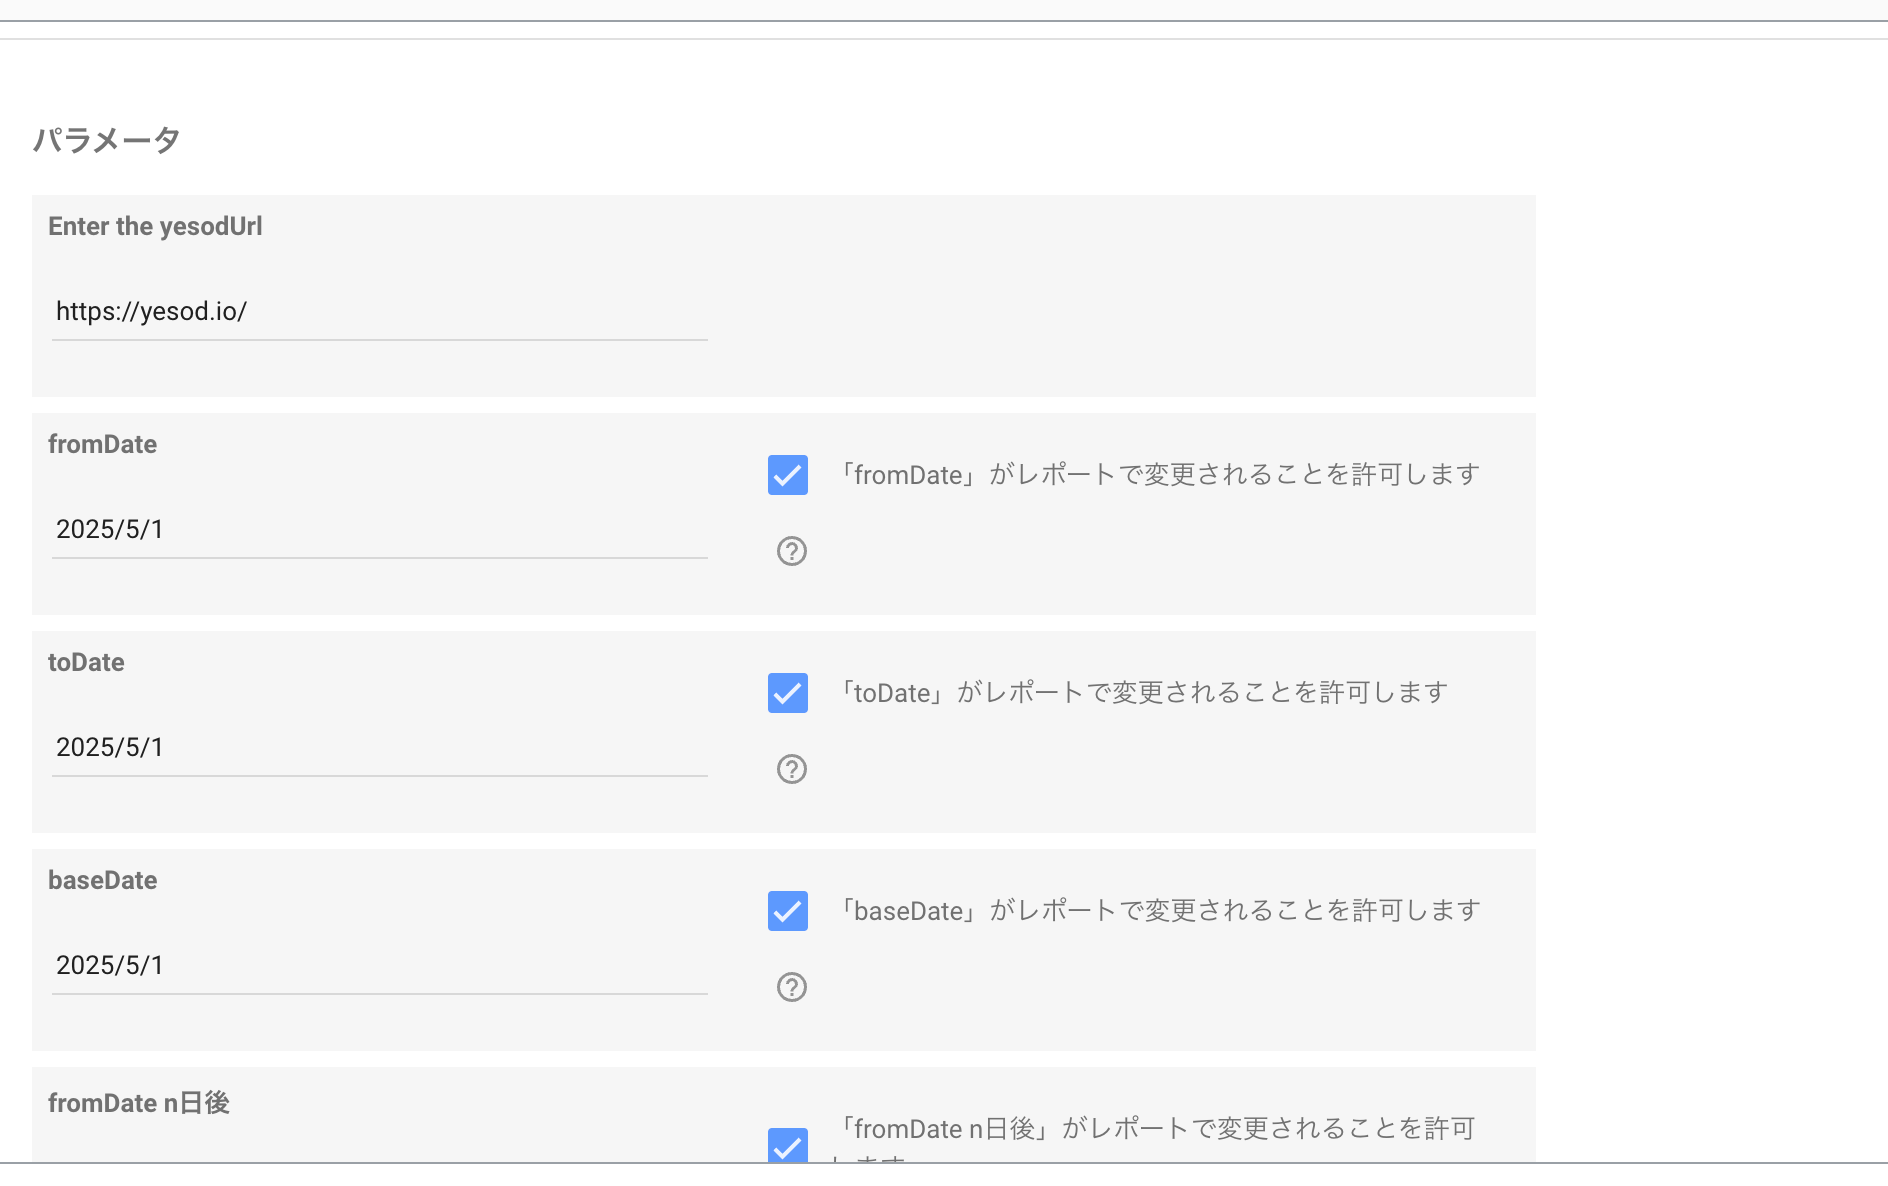Toggle the fromDate n日後 checkbox
This screenshot has width=1888, height=1186.
[788, 1145]
